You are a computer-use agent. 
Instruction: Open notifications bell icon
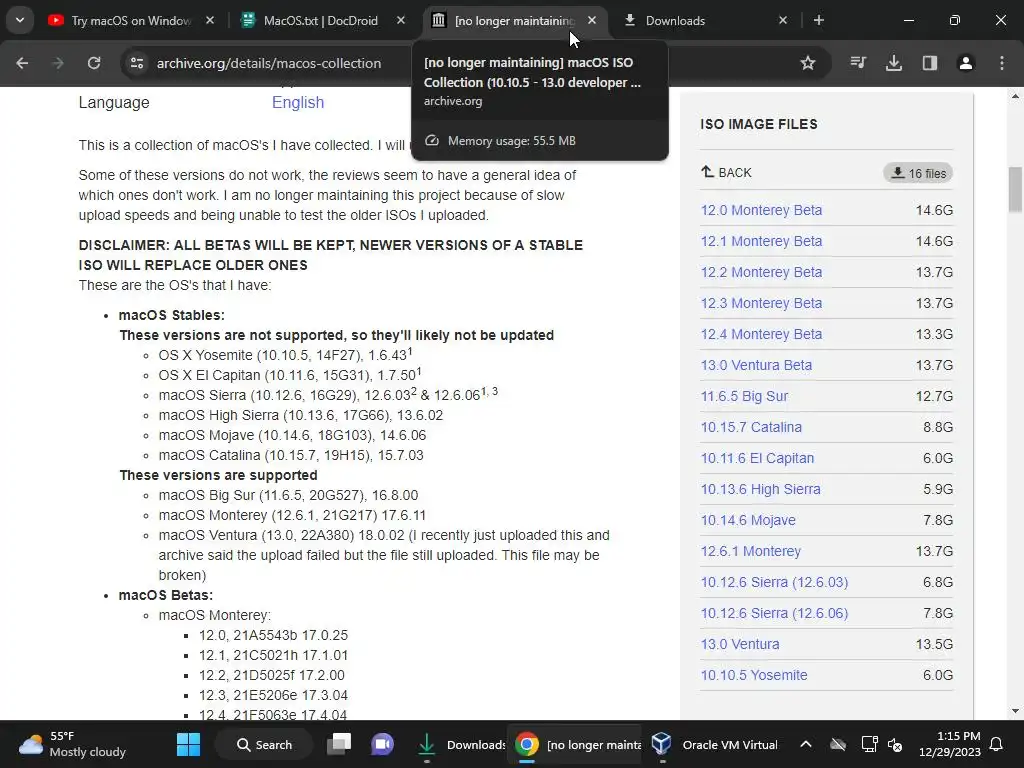[x=997, y=744]
